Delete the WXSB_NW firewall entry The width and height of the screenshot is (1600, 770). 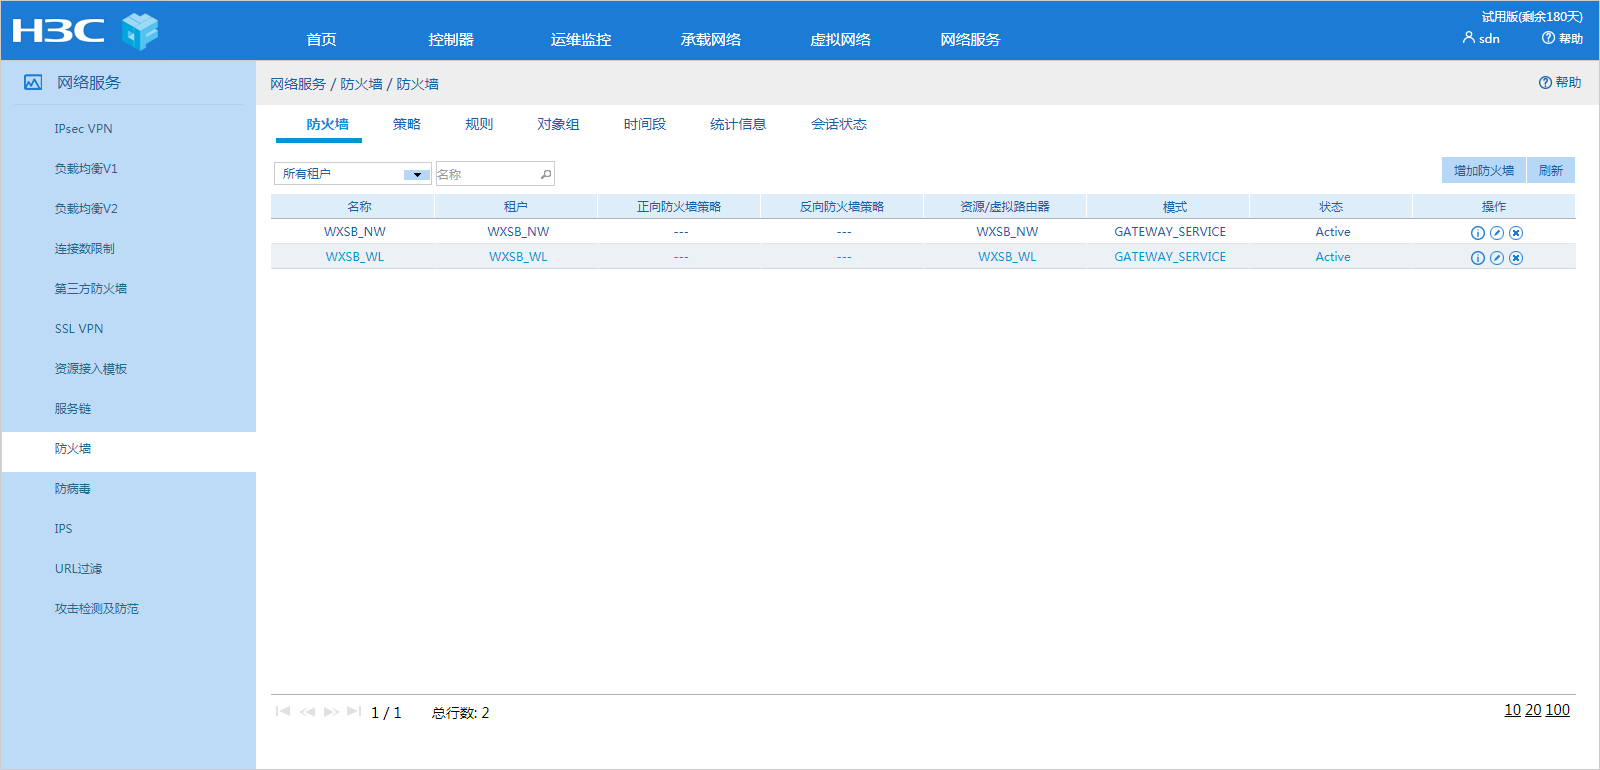1516,233
